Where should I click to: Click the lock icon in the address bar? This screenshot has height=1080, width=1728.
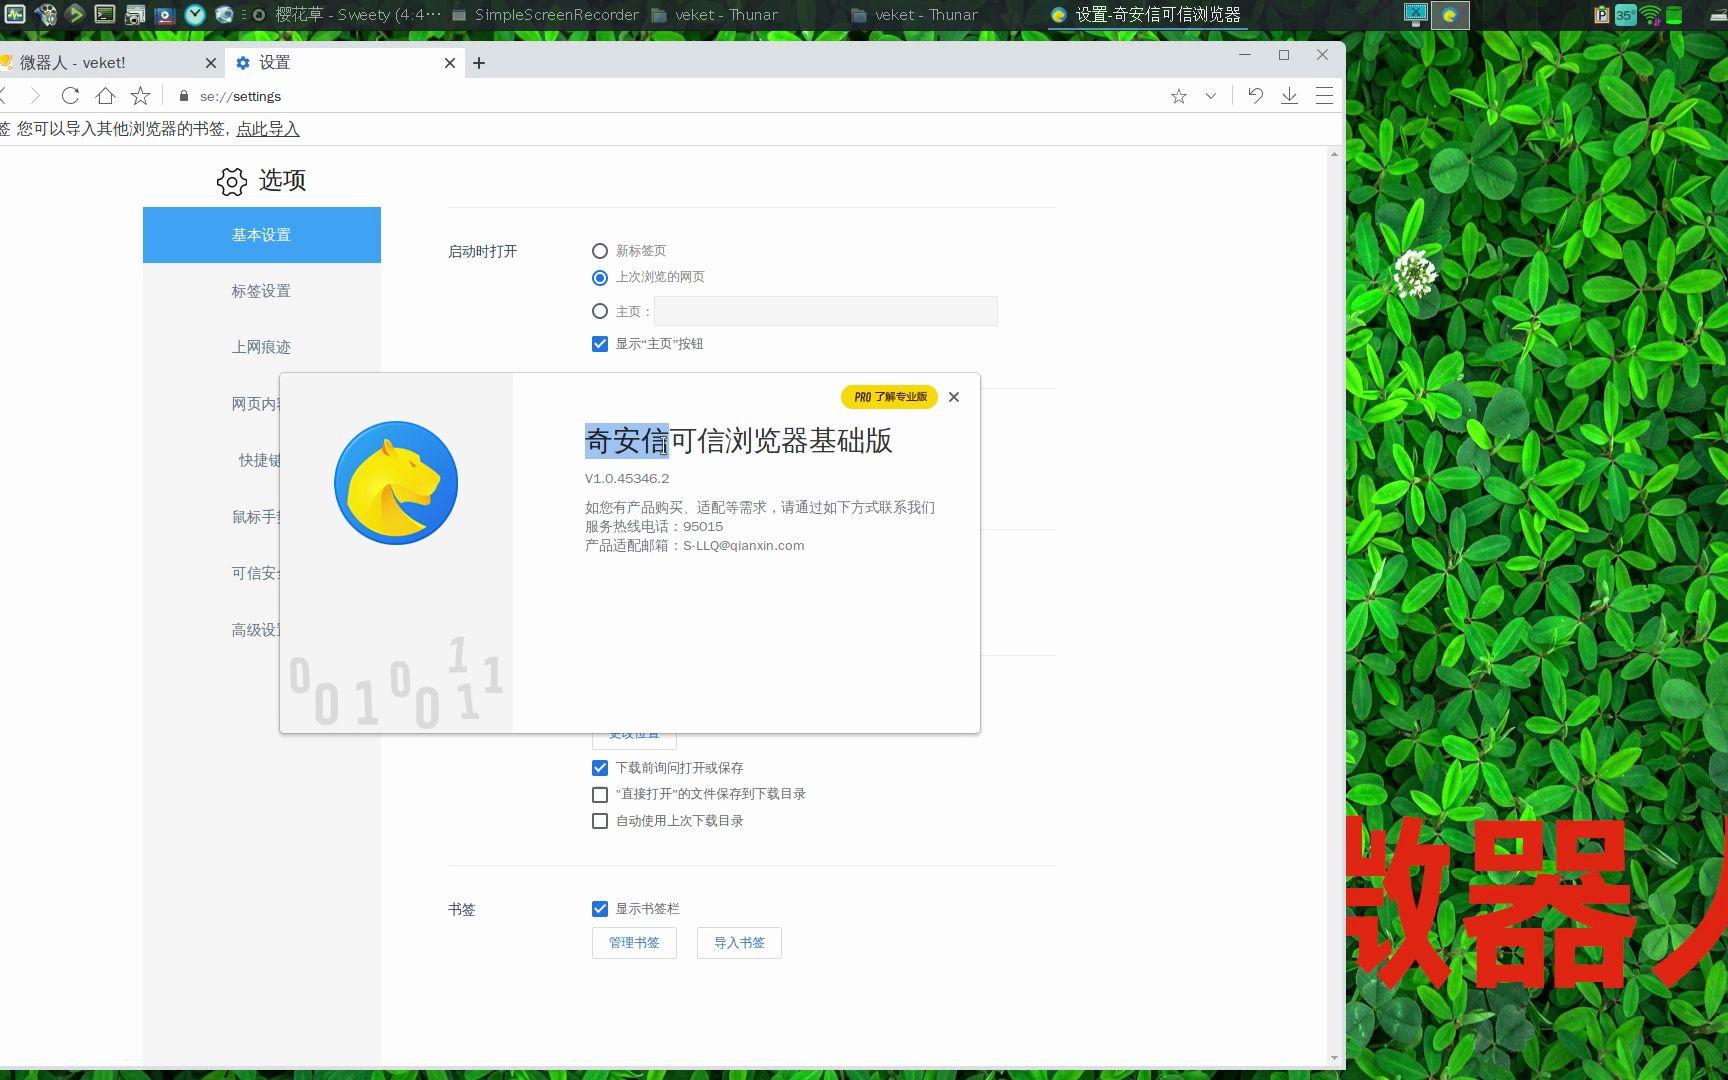tap(183, 96)
